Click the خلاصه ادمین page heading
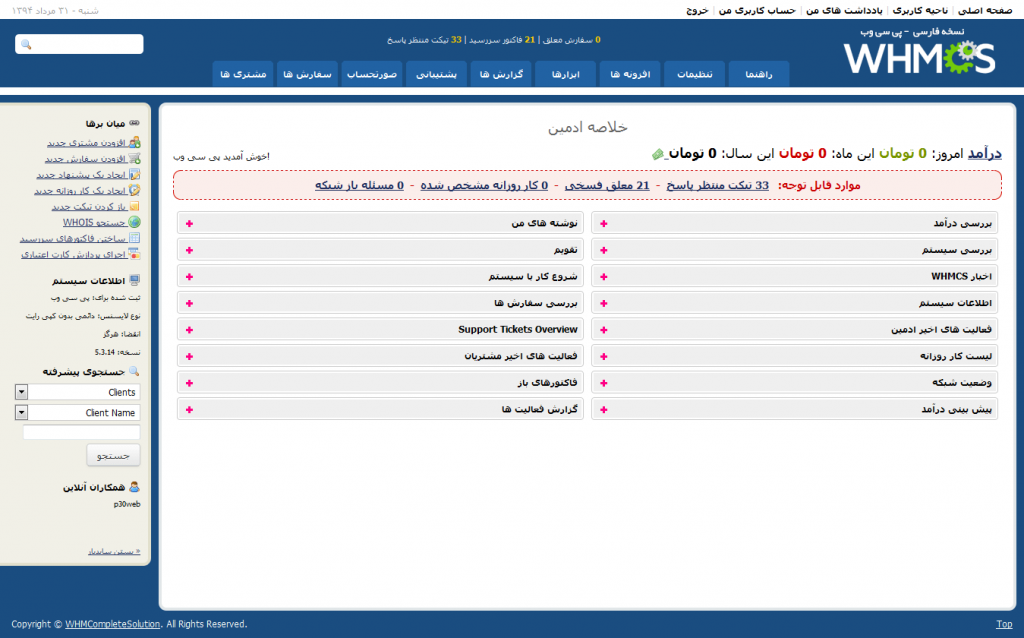Image resolution: width=1024 pixels, height=638 pixels. coord(588,127)
